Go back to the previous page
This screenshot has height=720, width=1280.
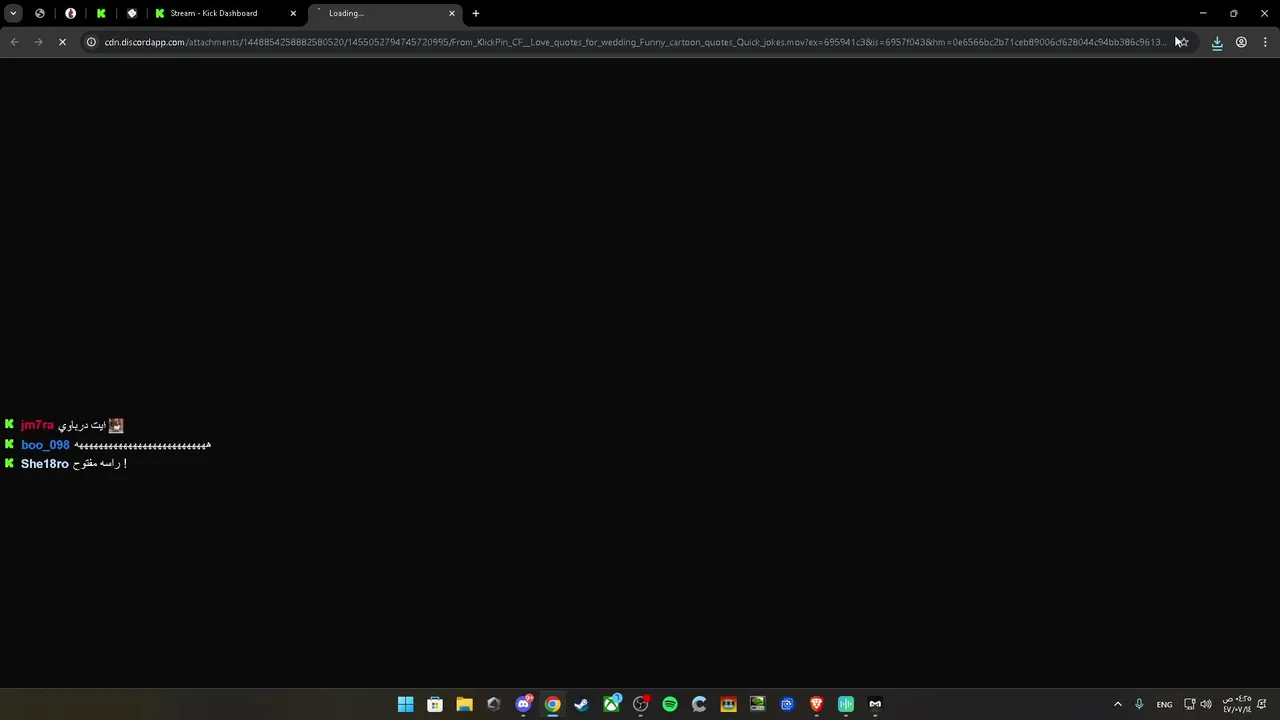tap(14, 42)
